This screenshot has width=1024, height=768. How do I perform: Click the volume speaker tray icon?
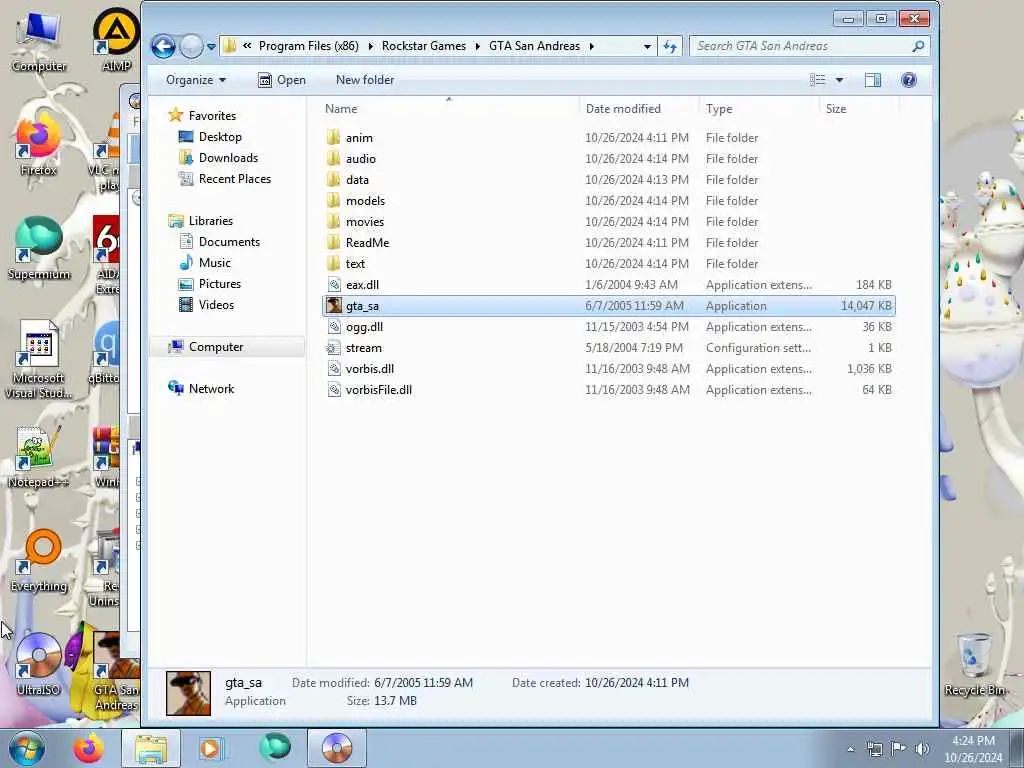922,749
